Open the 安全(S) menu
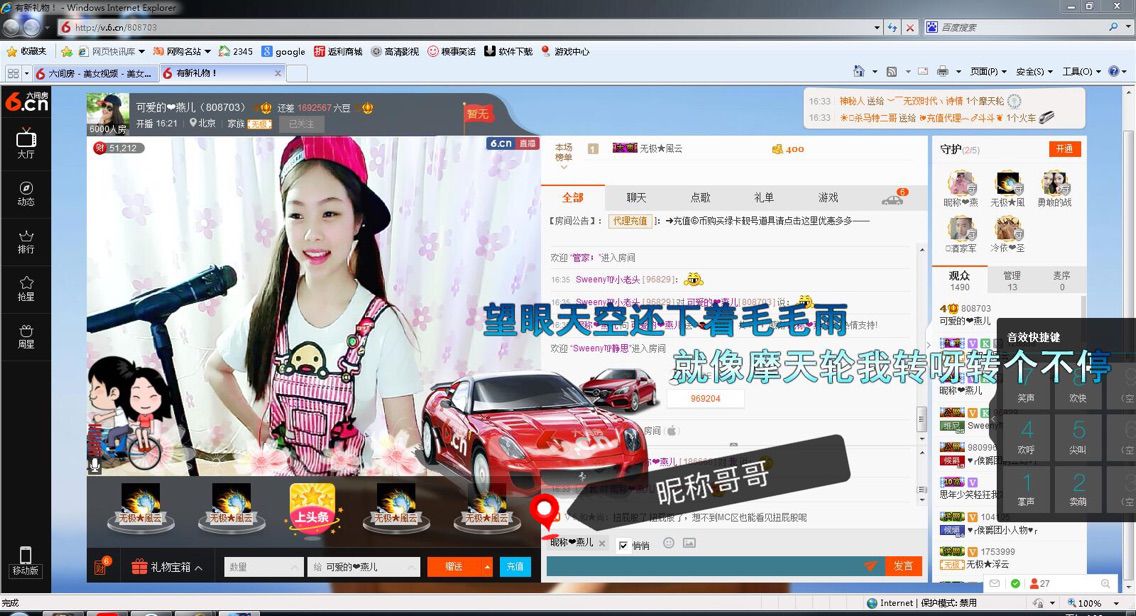Image resolution: width=1136 pixels, height=616 pixels. 1034,71
